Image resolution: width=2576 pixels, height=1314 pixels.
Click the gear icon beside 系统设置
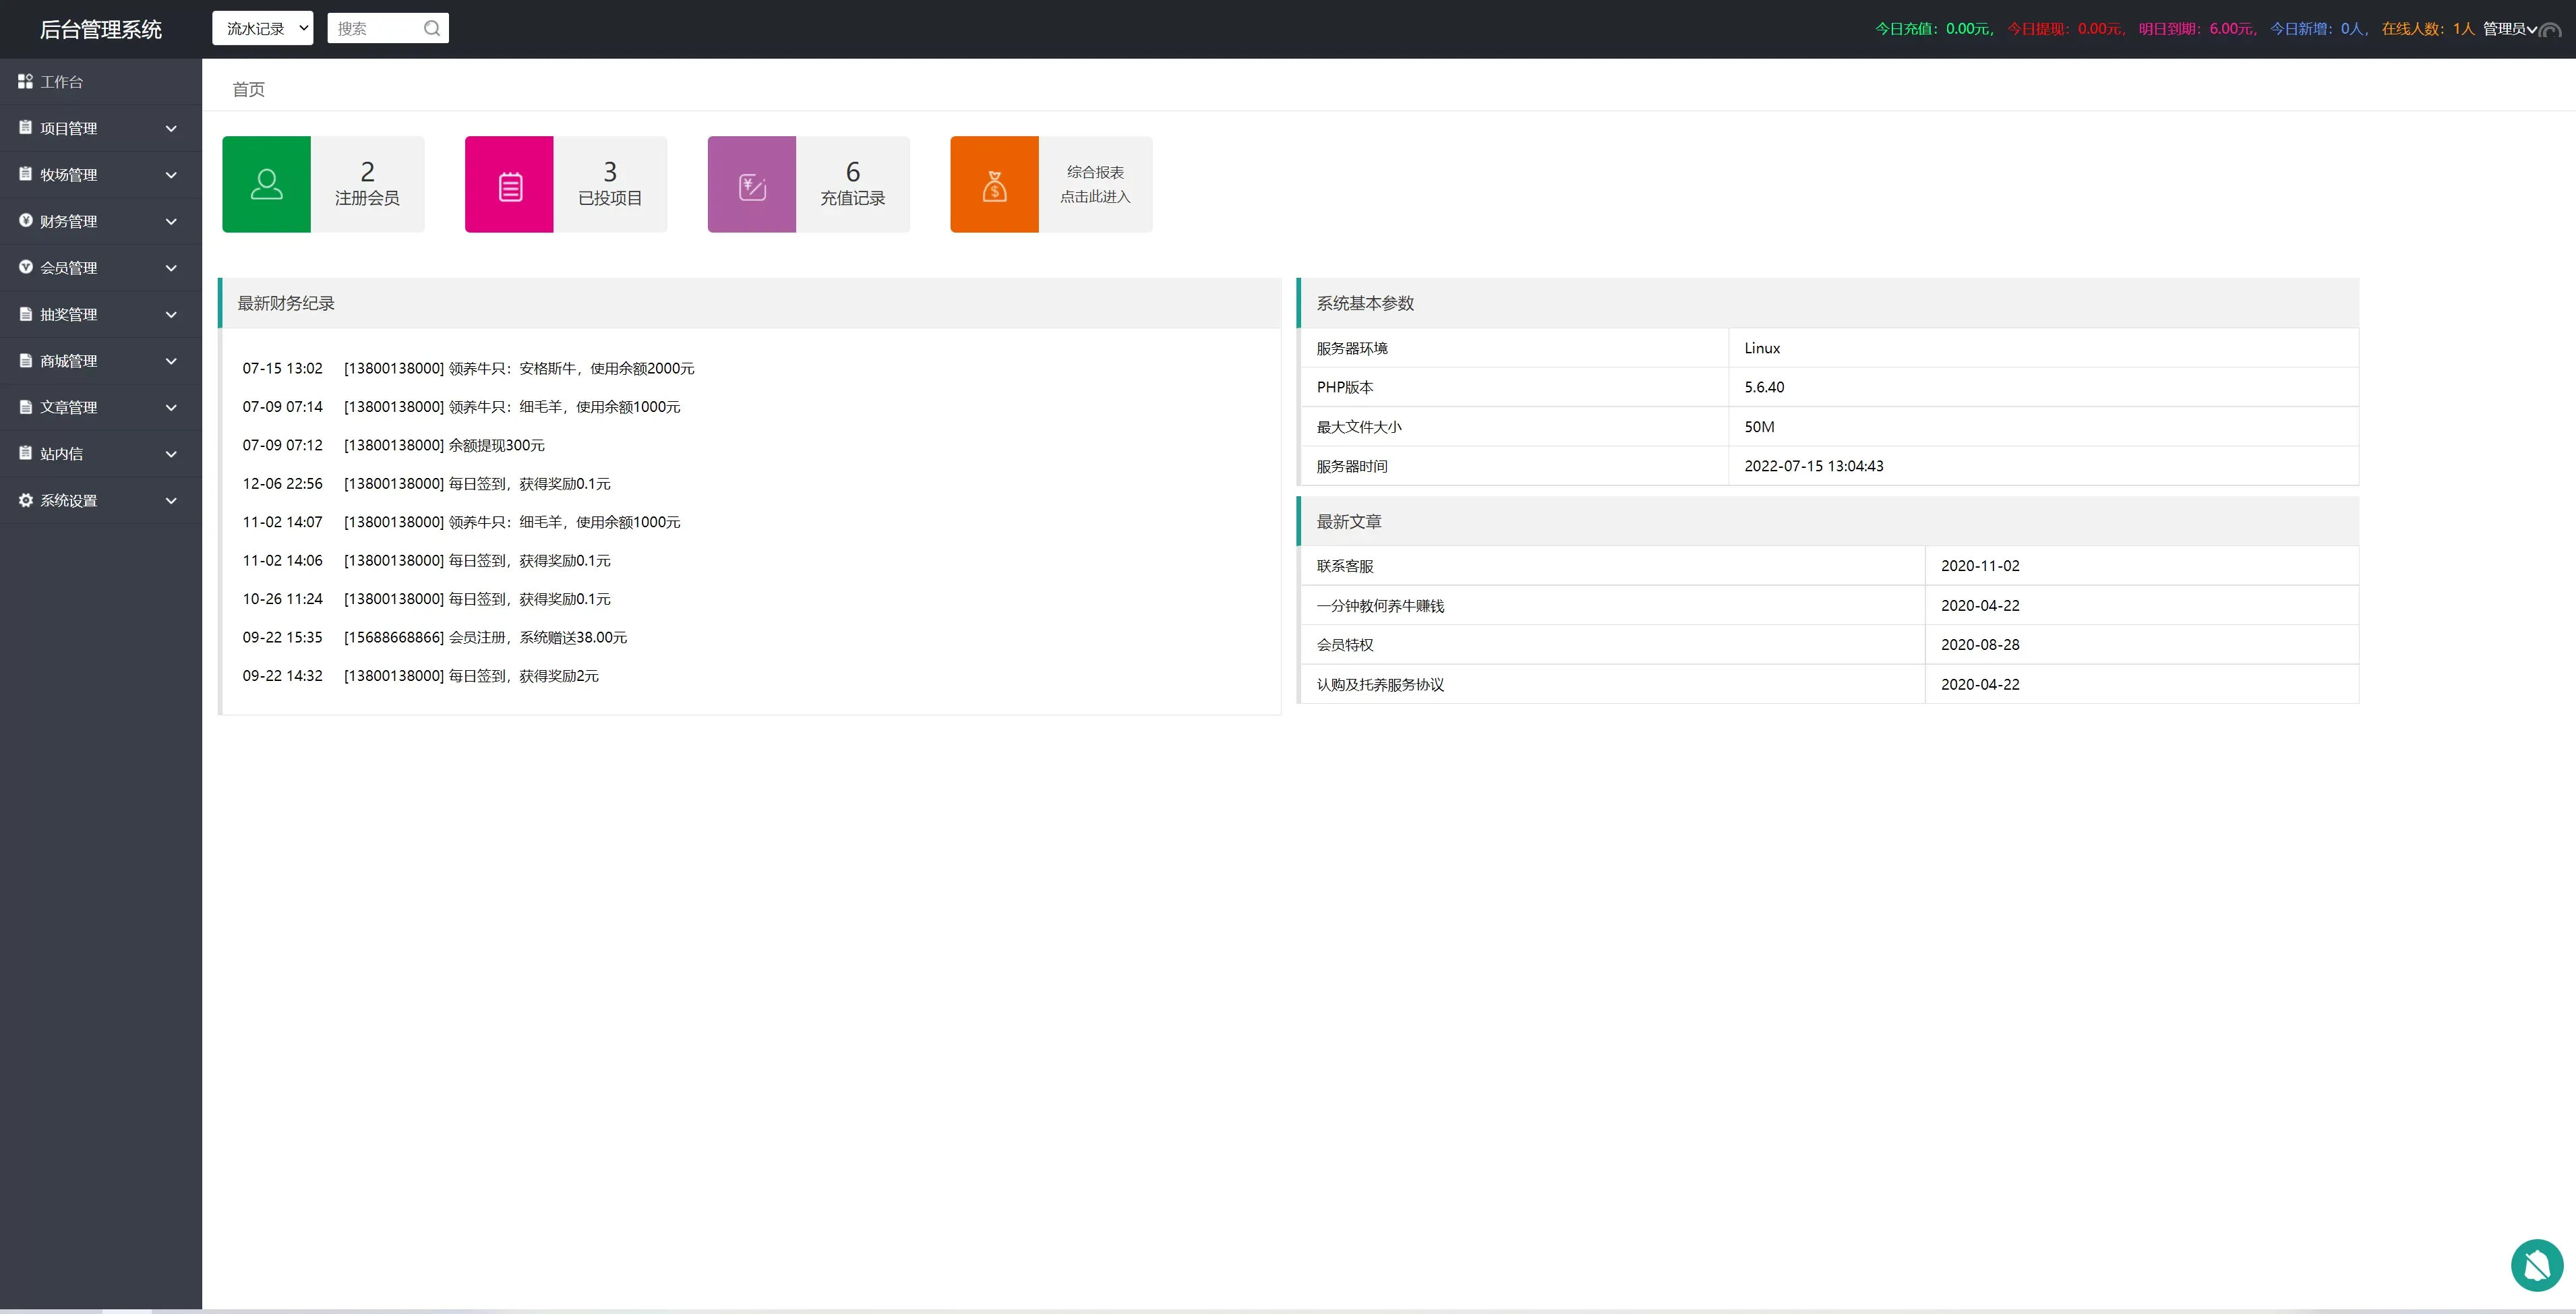[x=26, y=500]
